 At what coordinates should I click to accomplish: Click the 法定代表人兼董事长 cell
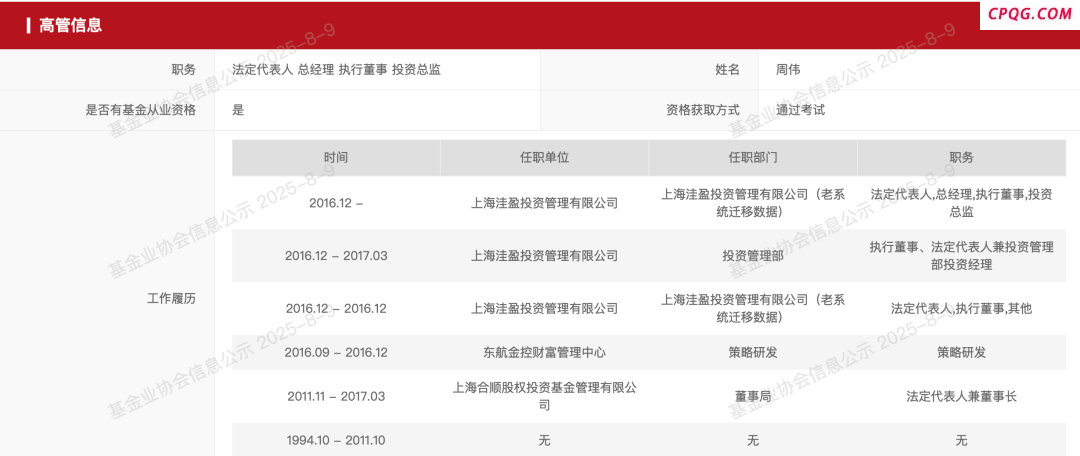pos(962,397)
